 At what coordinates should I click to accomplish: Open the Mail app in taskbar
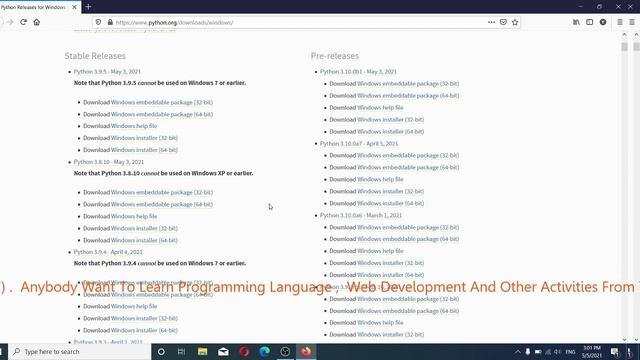coord(223,351)
